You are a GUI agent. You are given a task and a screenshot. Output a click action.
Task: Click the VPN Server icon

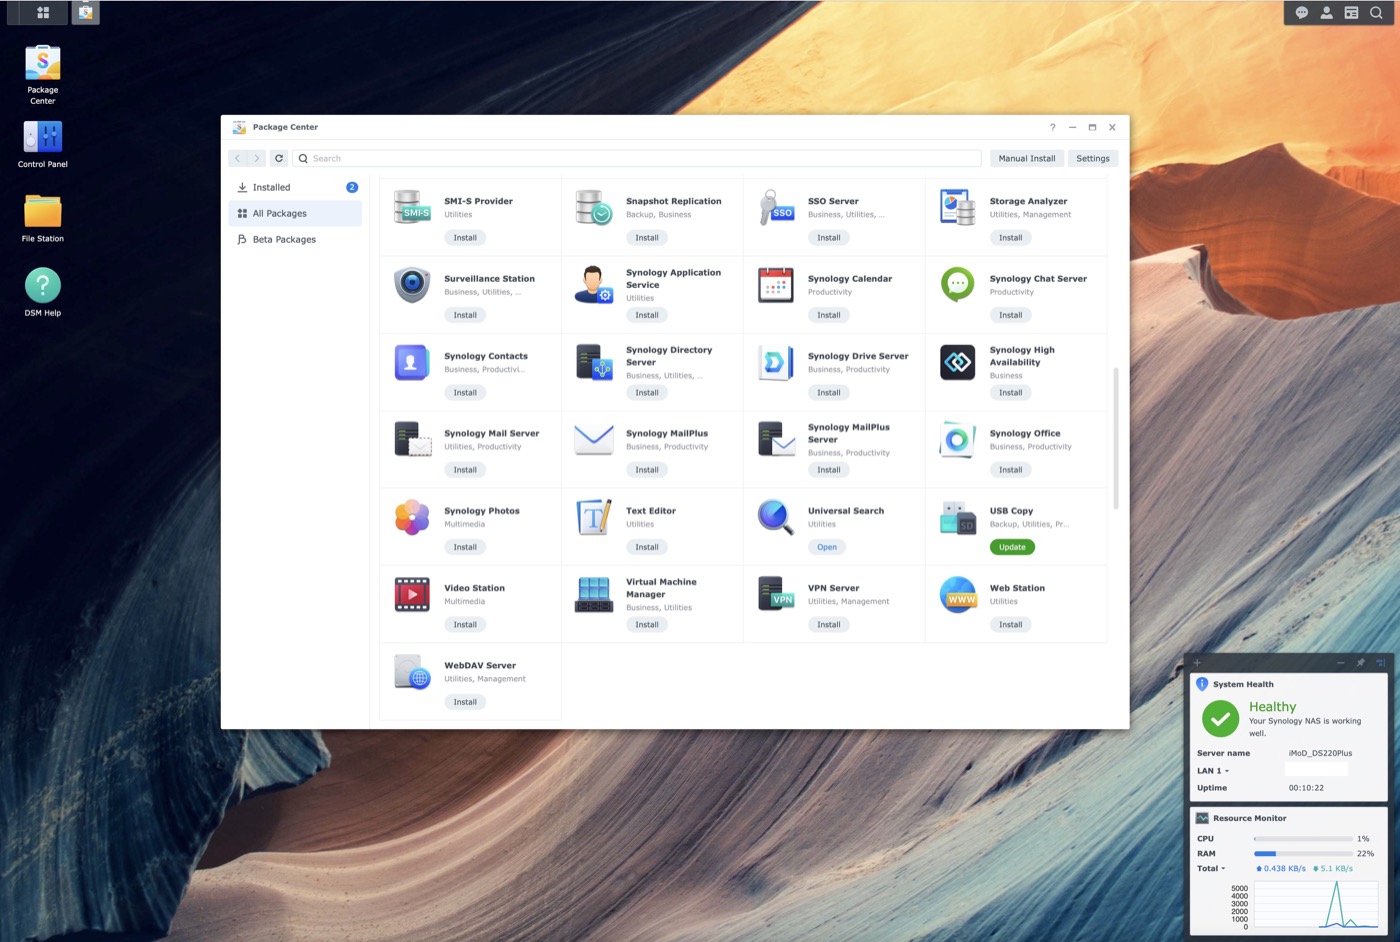(776, 594)
